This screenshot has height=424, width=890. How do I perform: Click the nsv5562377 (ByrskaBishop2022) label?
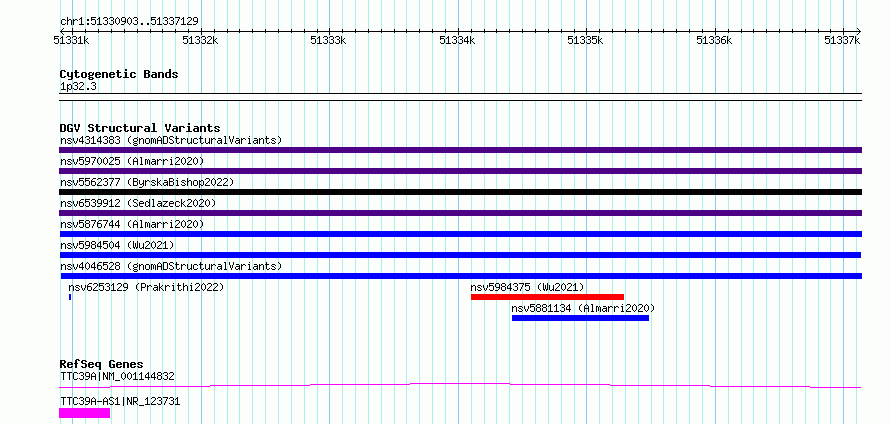147,182
